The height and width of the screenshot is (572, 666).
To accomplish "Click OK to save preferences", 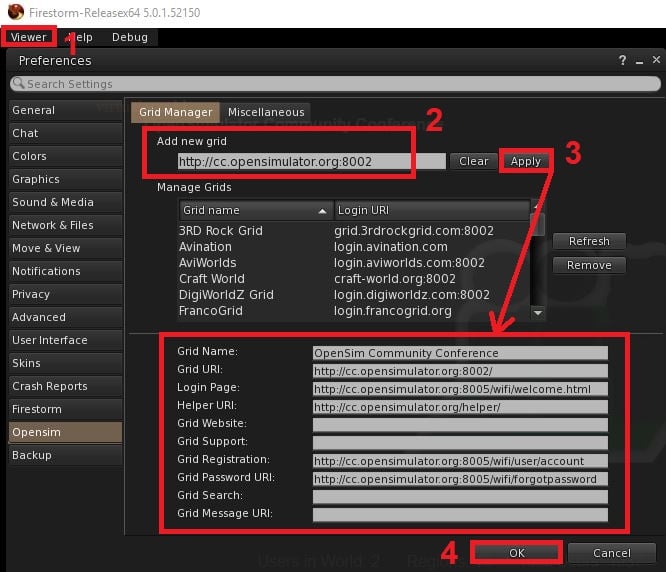I will 516,553.
